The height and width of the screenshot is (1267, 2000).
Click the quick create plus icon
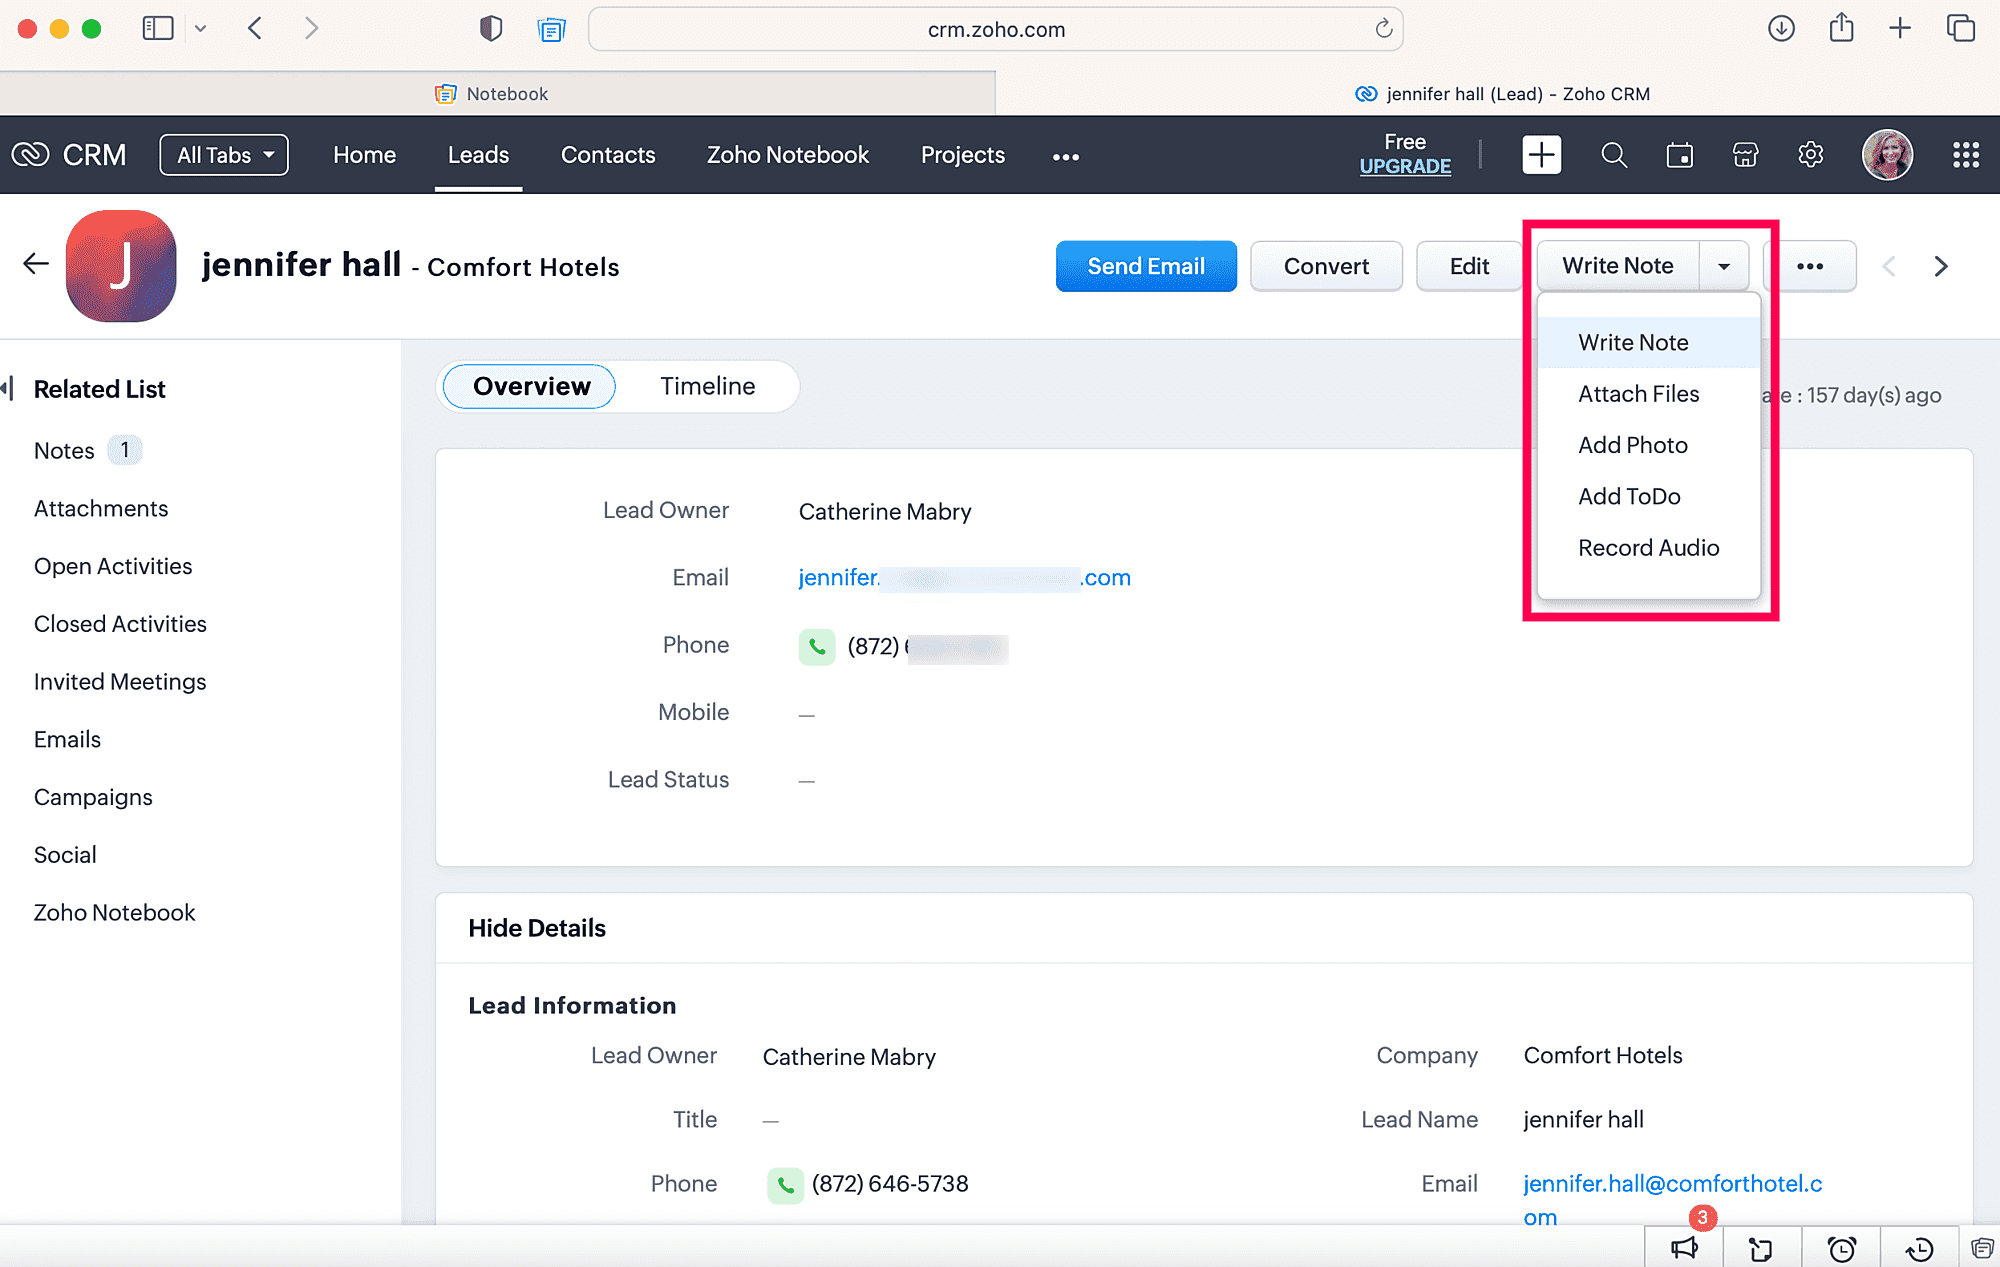[x=1541, y=155]
